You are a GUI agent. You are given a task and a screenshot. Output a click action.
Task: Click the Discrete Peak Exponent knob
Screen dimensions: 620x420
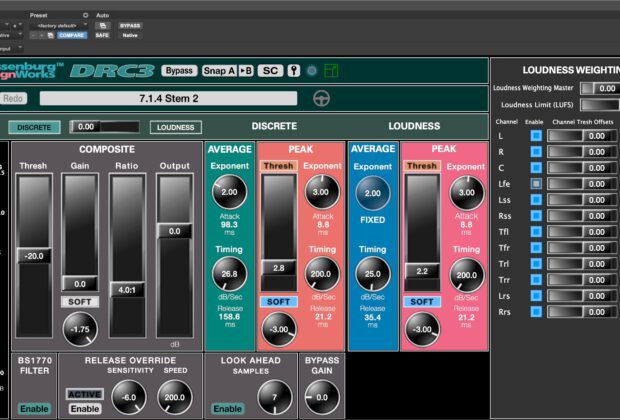click(x=322, y=192)
